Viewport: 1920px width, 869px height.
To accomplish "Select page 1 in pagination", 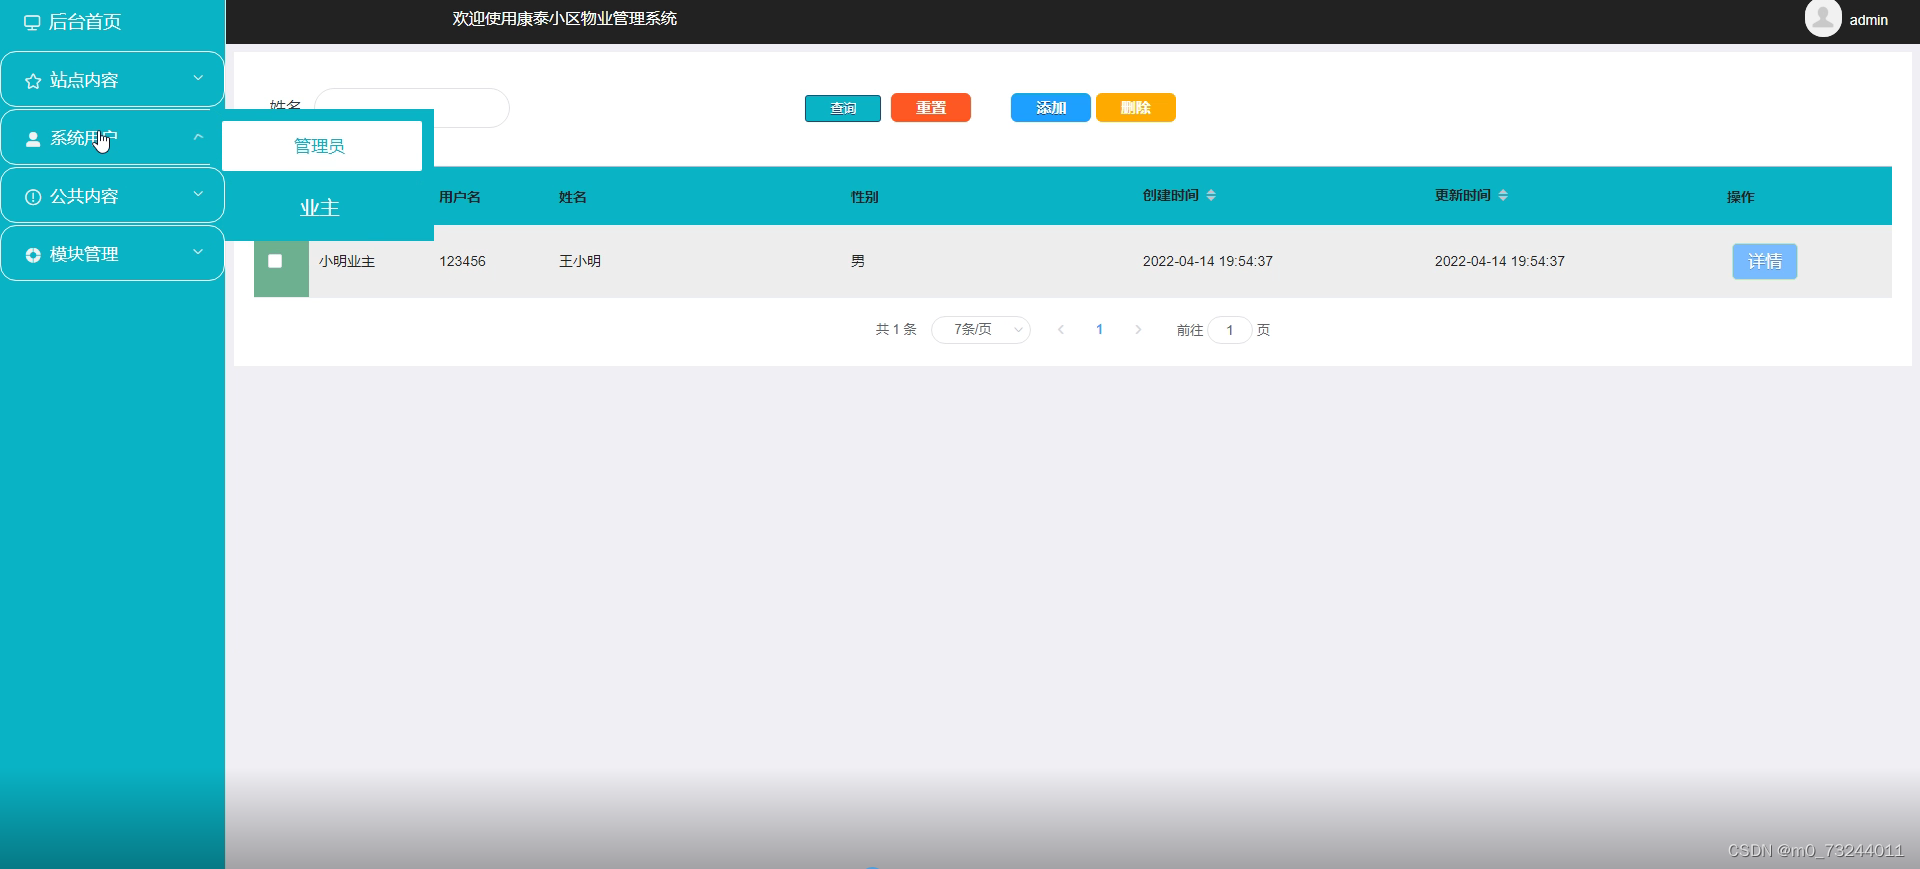I will pos(1100,329).
